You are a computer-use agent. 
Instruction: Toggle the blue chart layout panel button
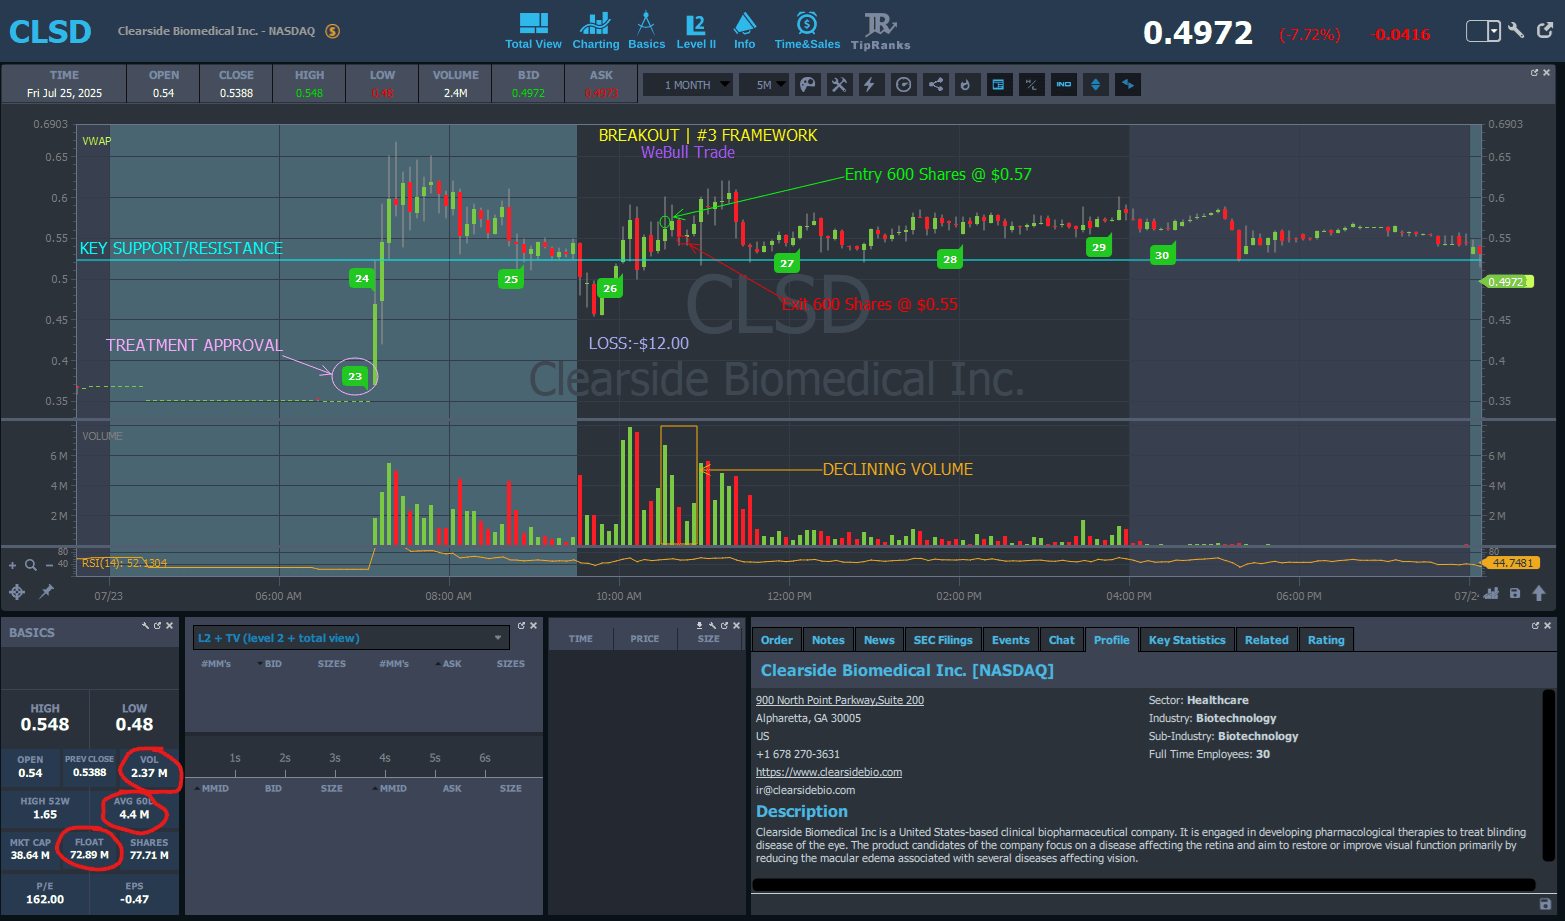998,85
